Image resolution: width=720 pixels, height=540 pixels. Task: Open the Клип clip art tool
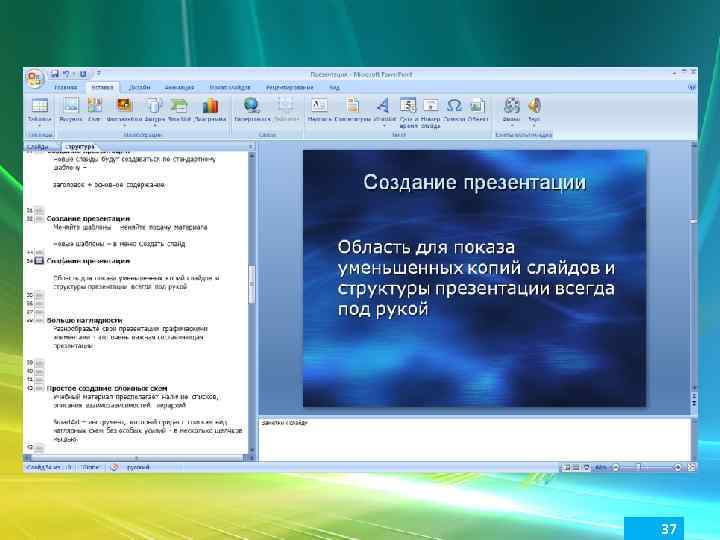95,105
